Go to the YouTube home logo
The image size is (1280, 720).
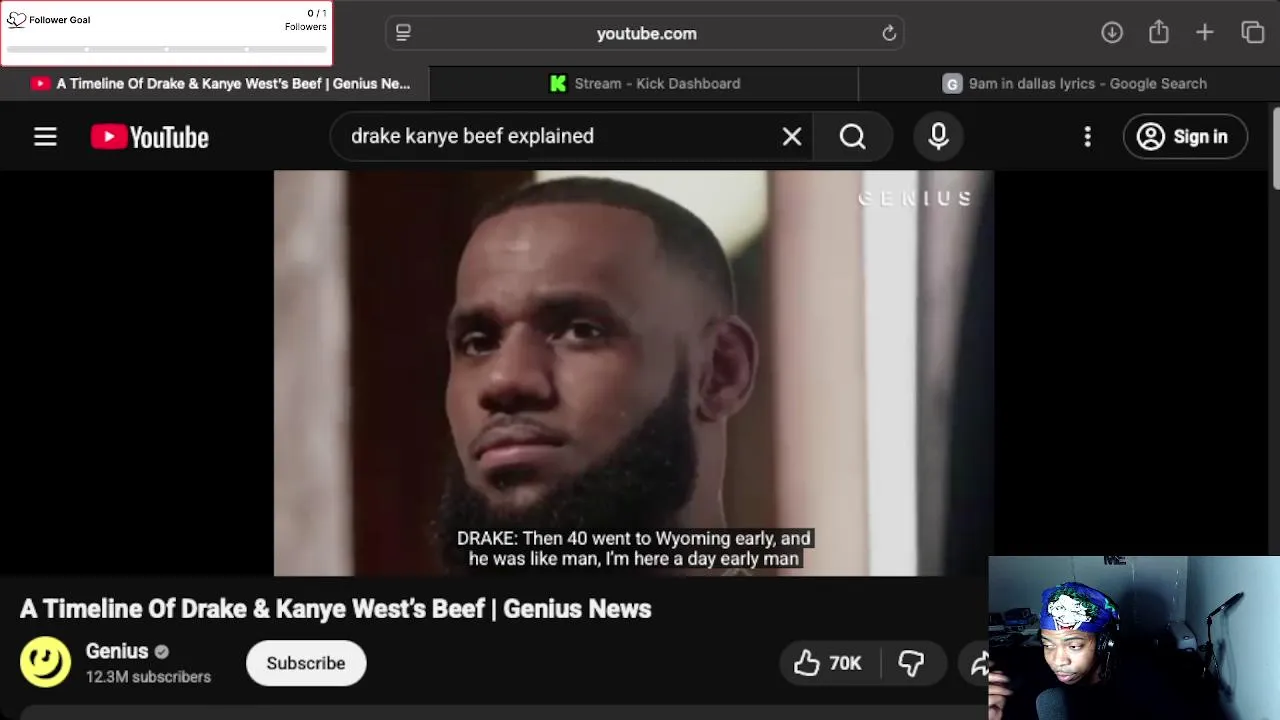pyautogui.click(x=150, y=137)
